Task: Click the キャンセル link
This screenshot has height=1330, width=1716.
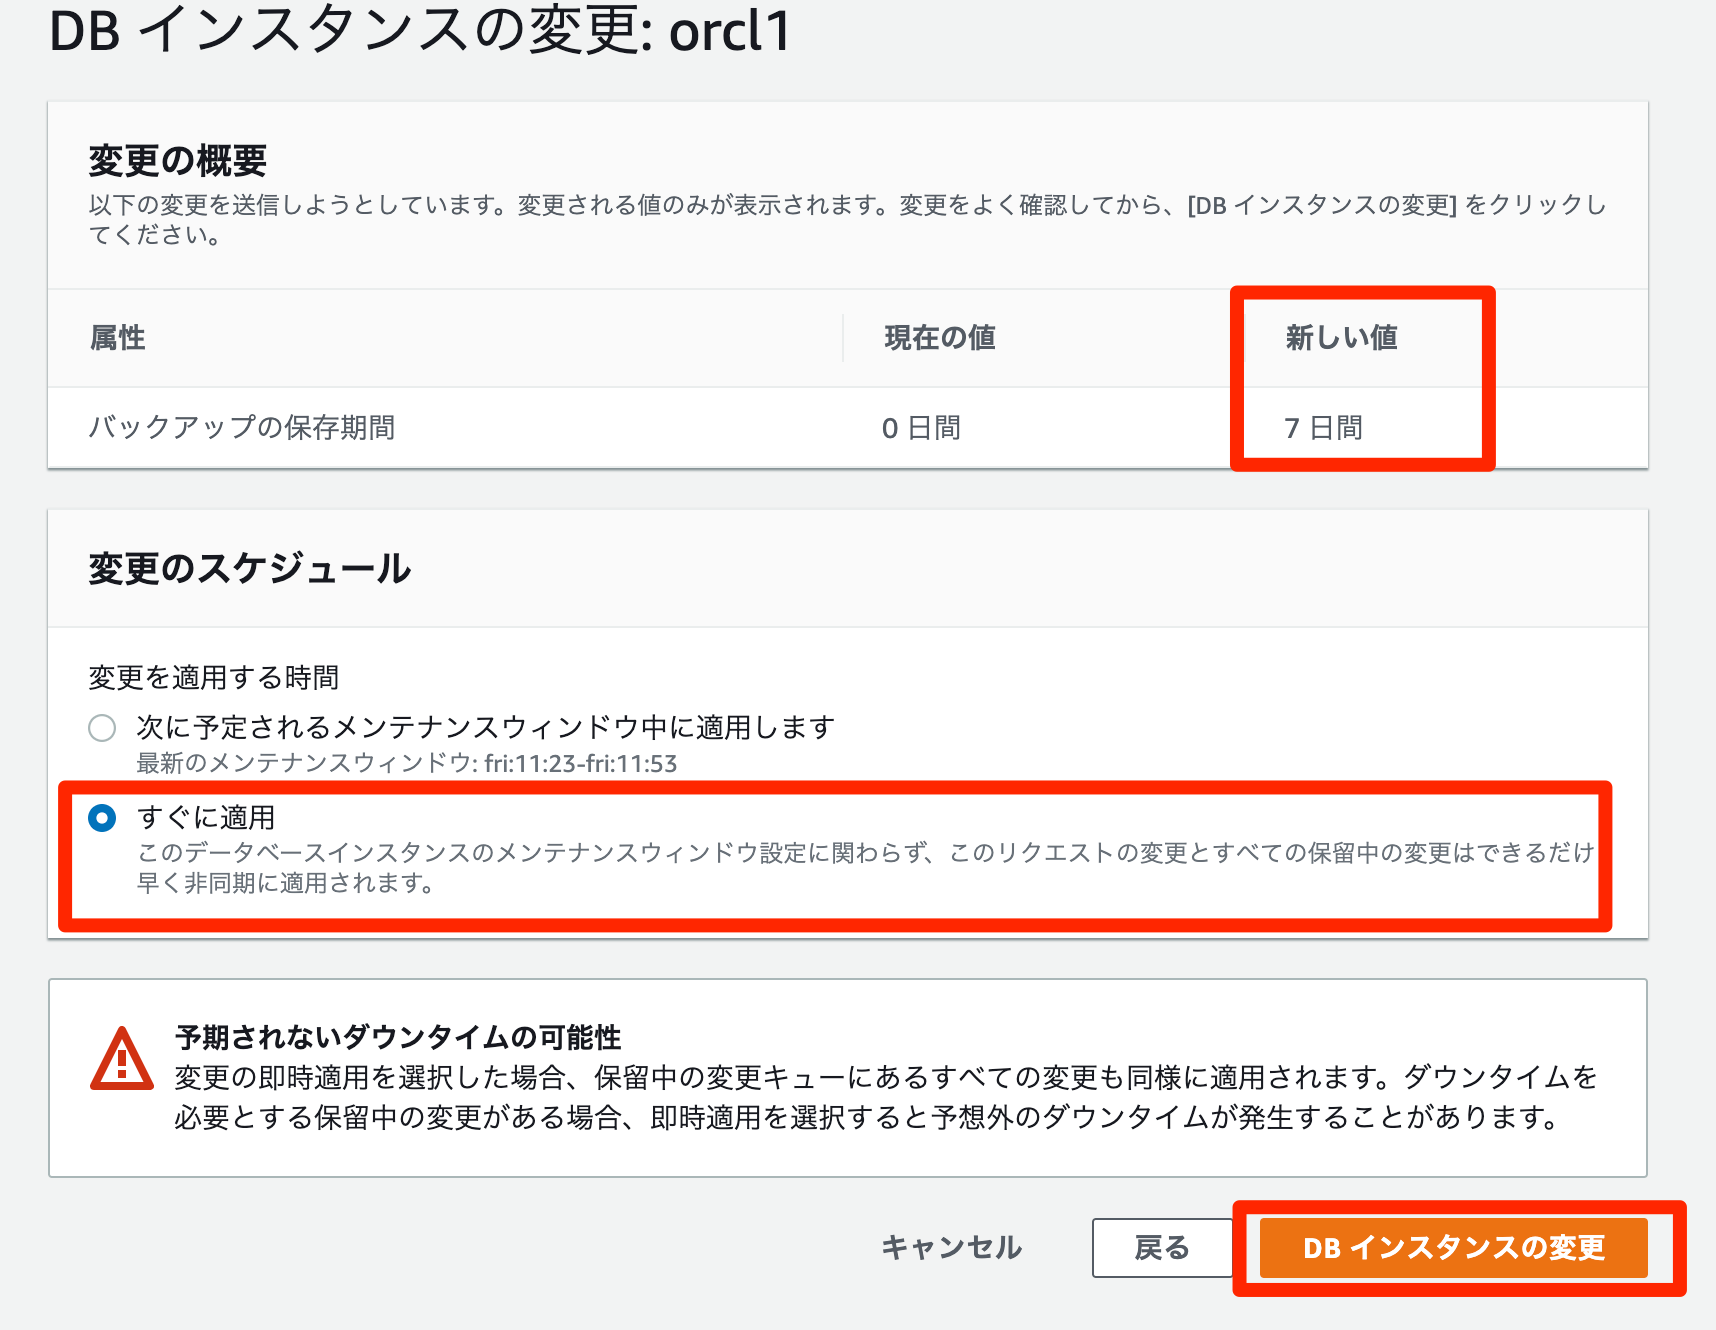Action: pos(951,1247)
